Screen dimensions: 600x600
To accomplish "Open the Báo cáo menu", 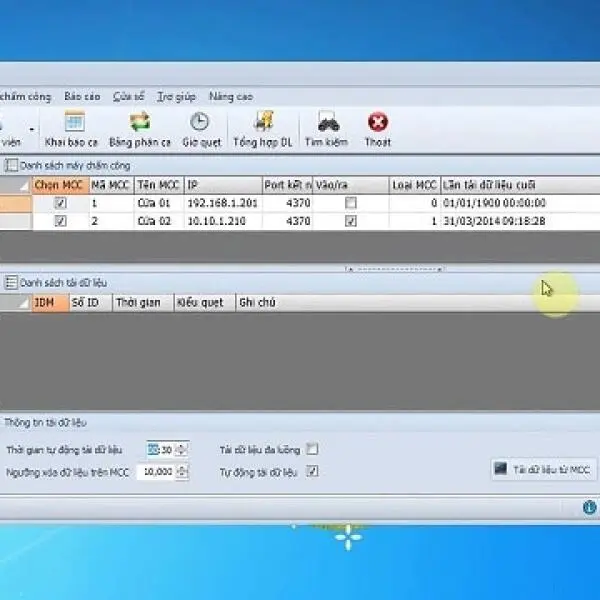I will 82,97.
